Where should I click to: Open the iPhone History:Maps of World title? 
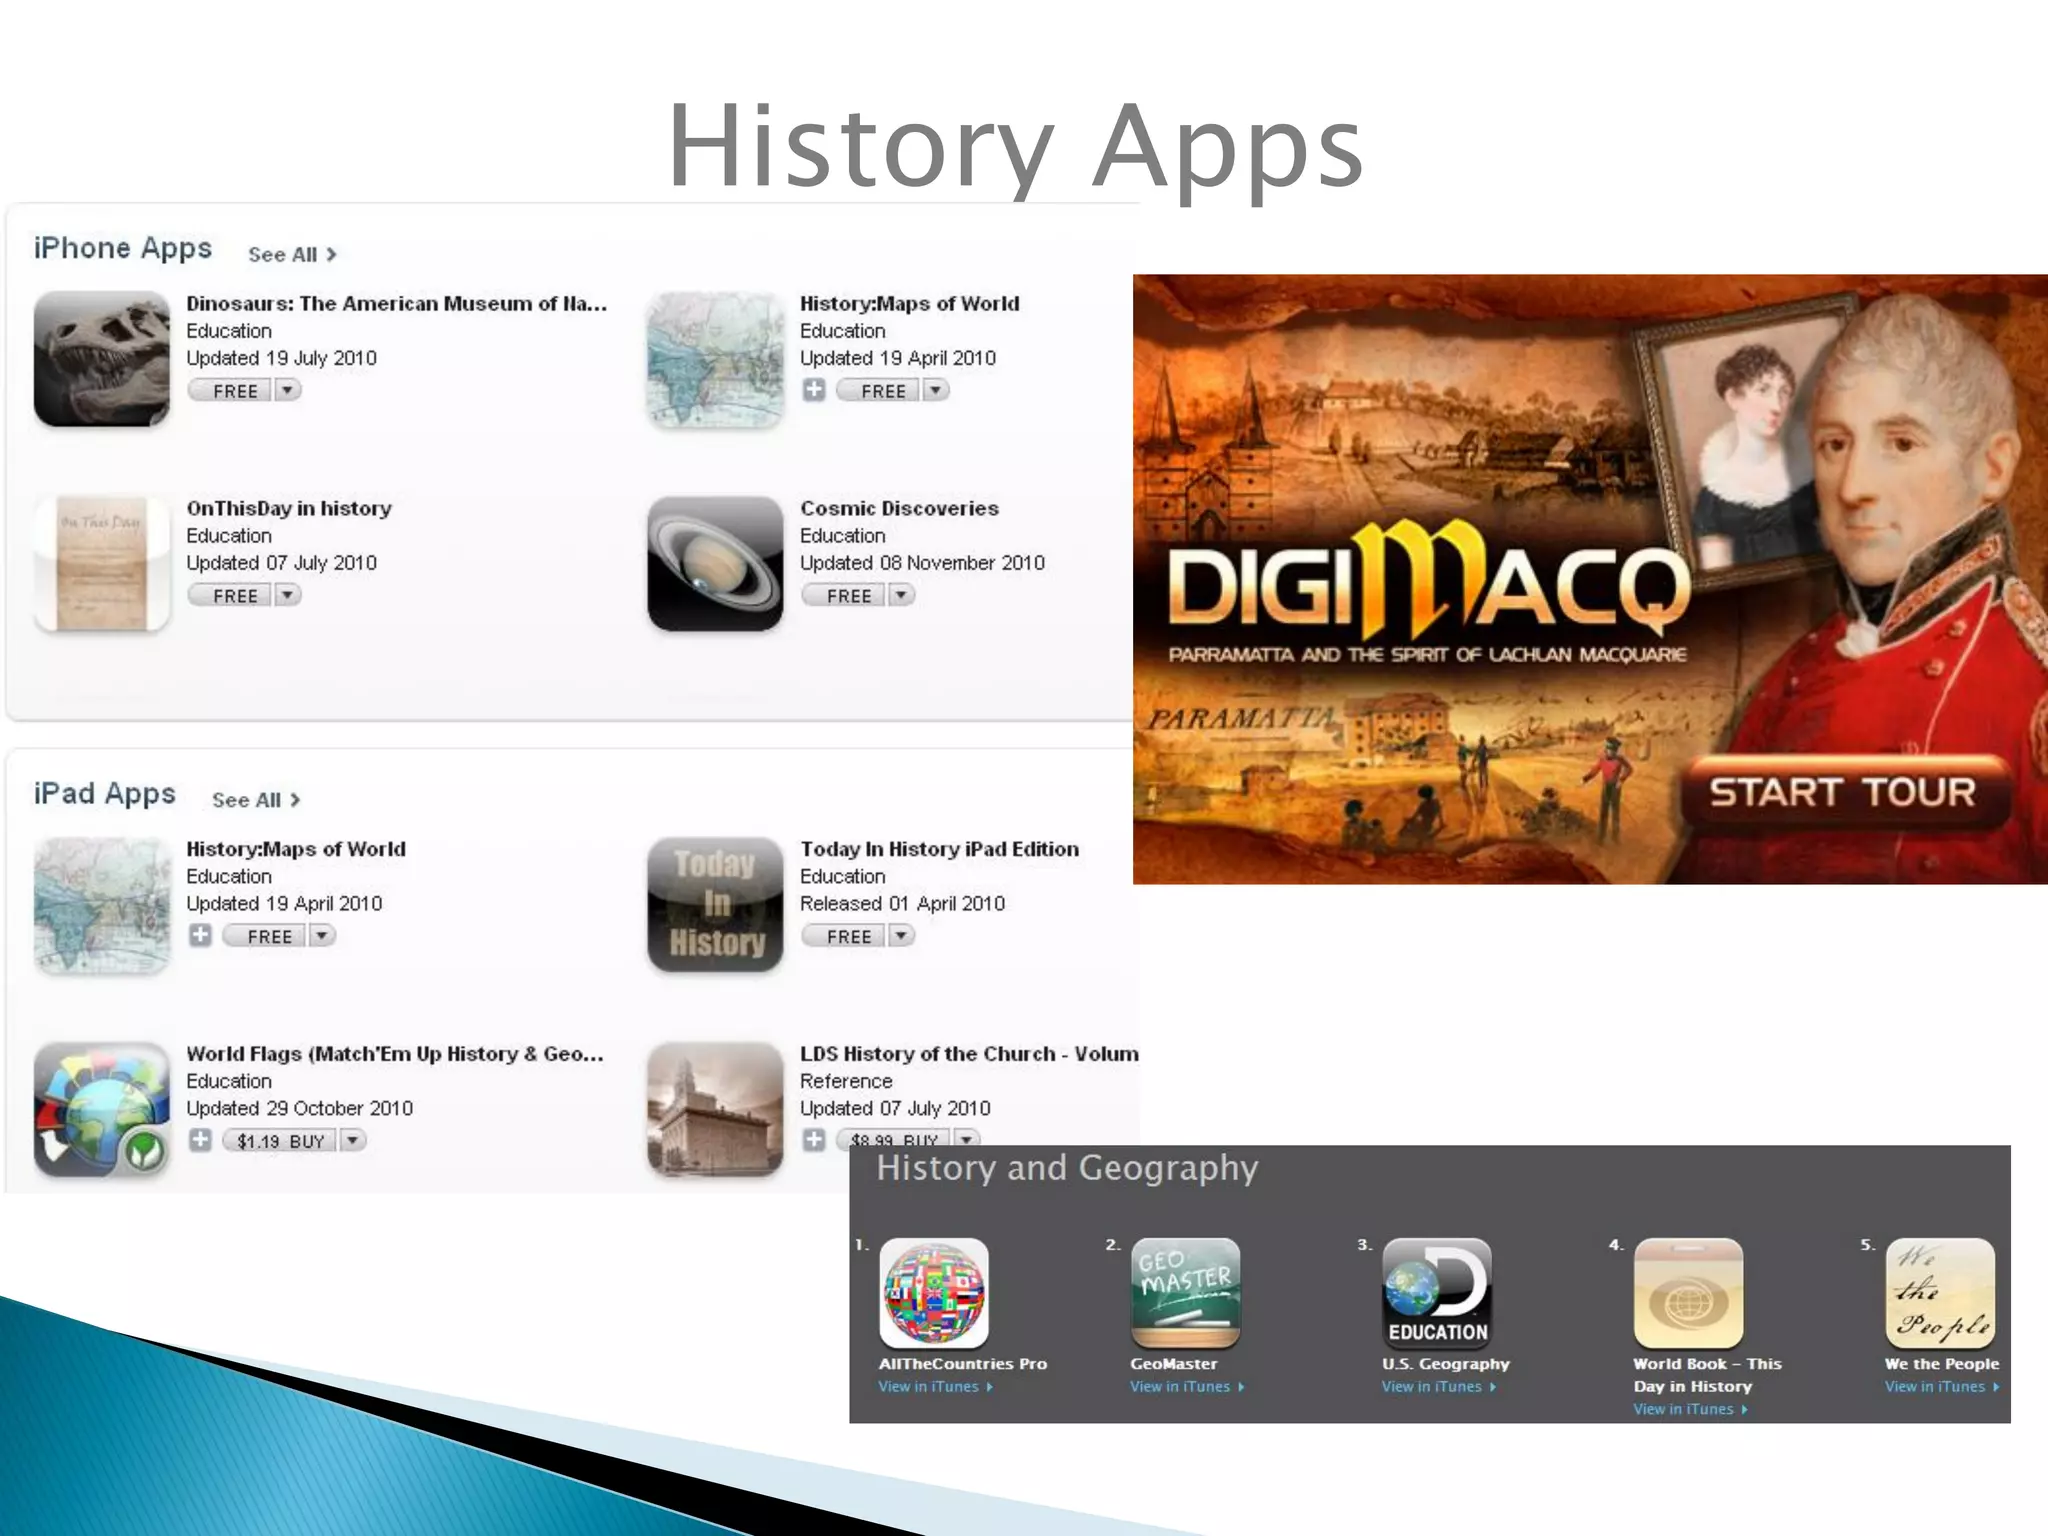pyautogui.click(x=910, y=303)
